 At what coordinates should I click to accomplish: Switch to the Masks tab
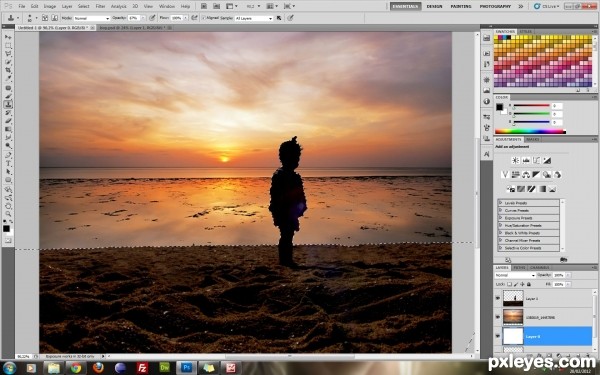click(x=532, y=139)
